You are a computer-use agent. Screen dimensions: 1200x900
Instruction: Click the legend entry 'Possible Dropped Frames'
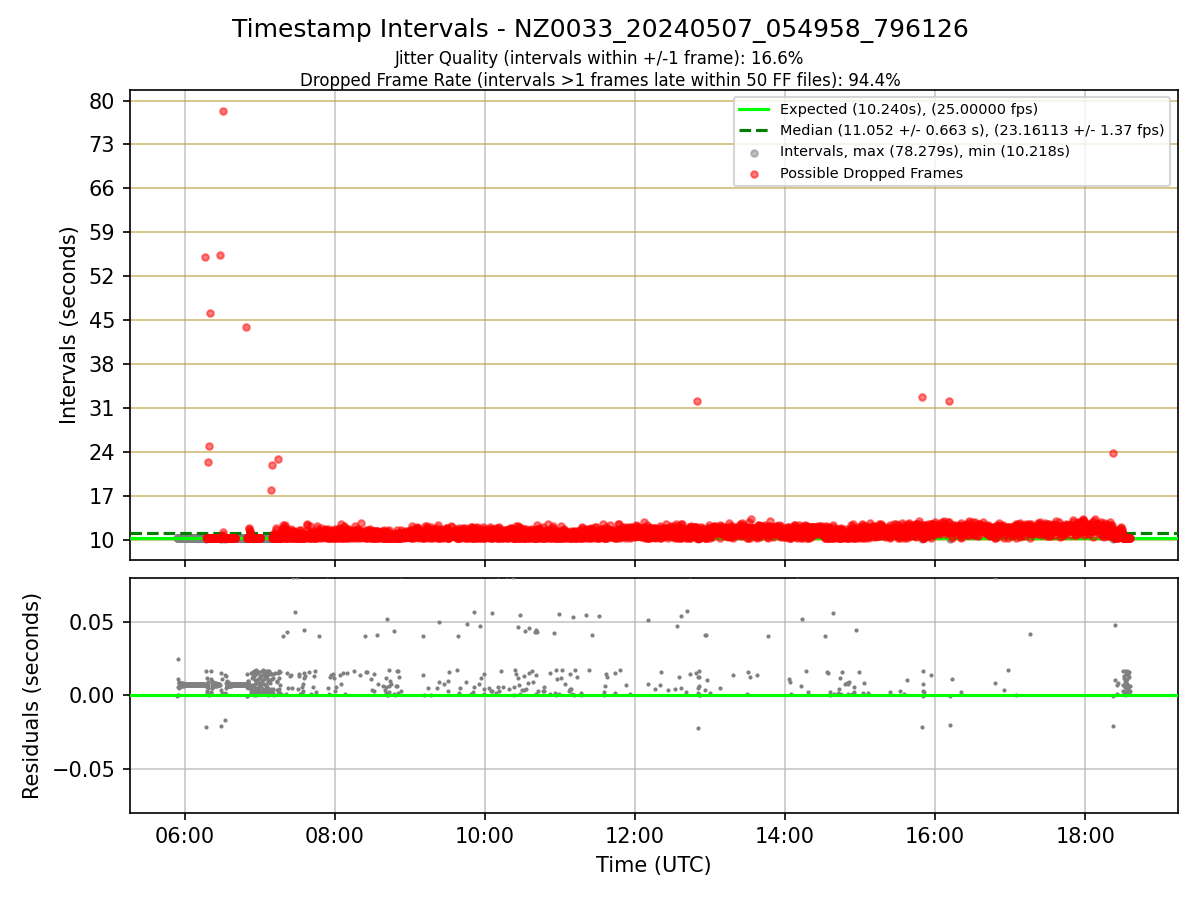(x=871, y=173)
